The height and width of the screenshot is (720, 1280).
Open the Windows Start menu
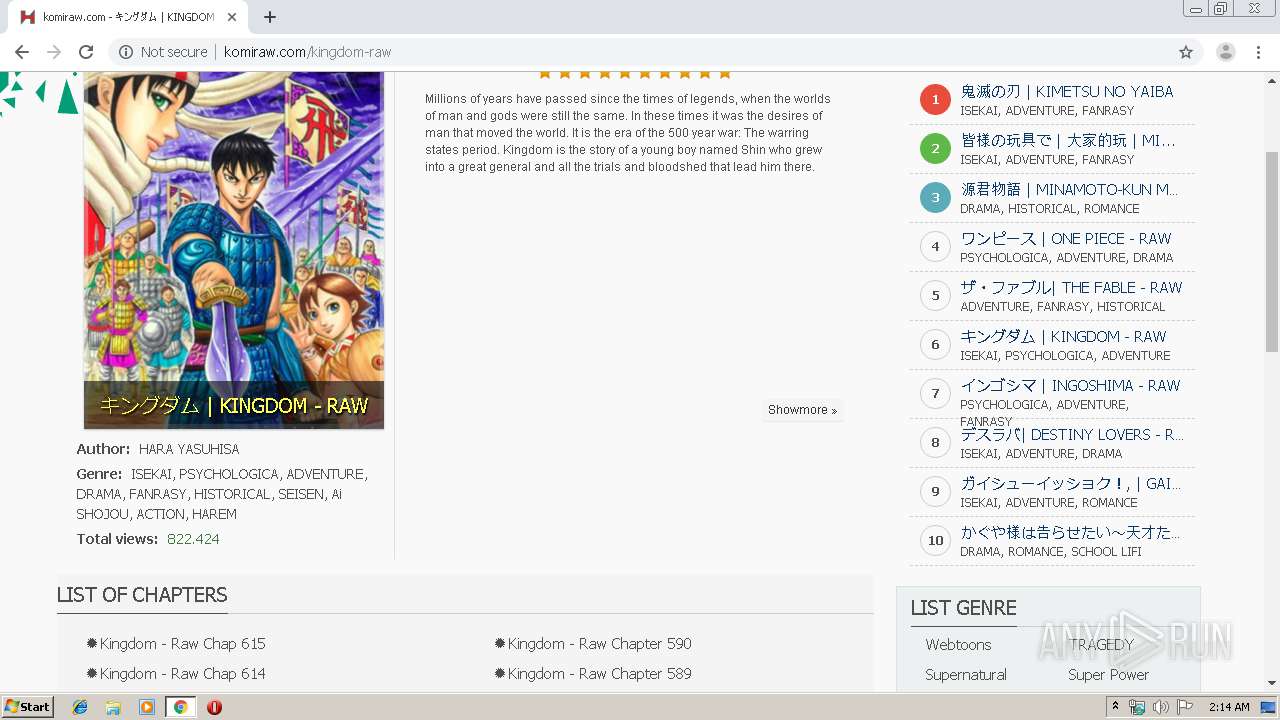(28, 707)
